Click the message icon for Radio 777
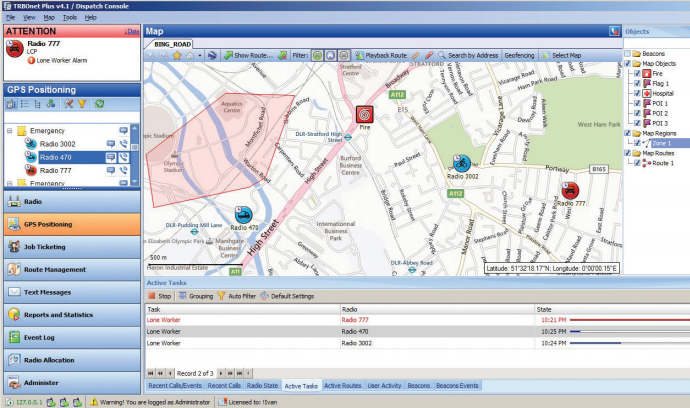Image resolution: width=690 pixels, height=408 pixels. 111,170
